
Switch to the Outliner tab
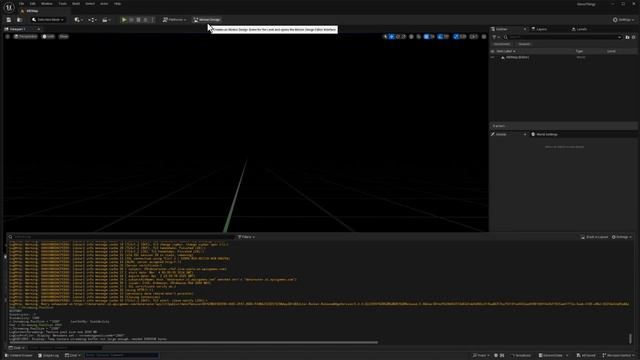pyautogui.click(x=502, y=29)
